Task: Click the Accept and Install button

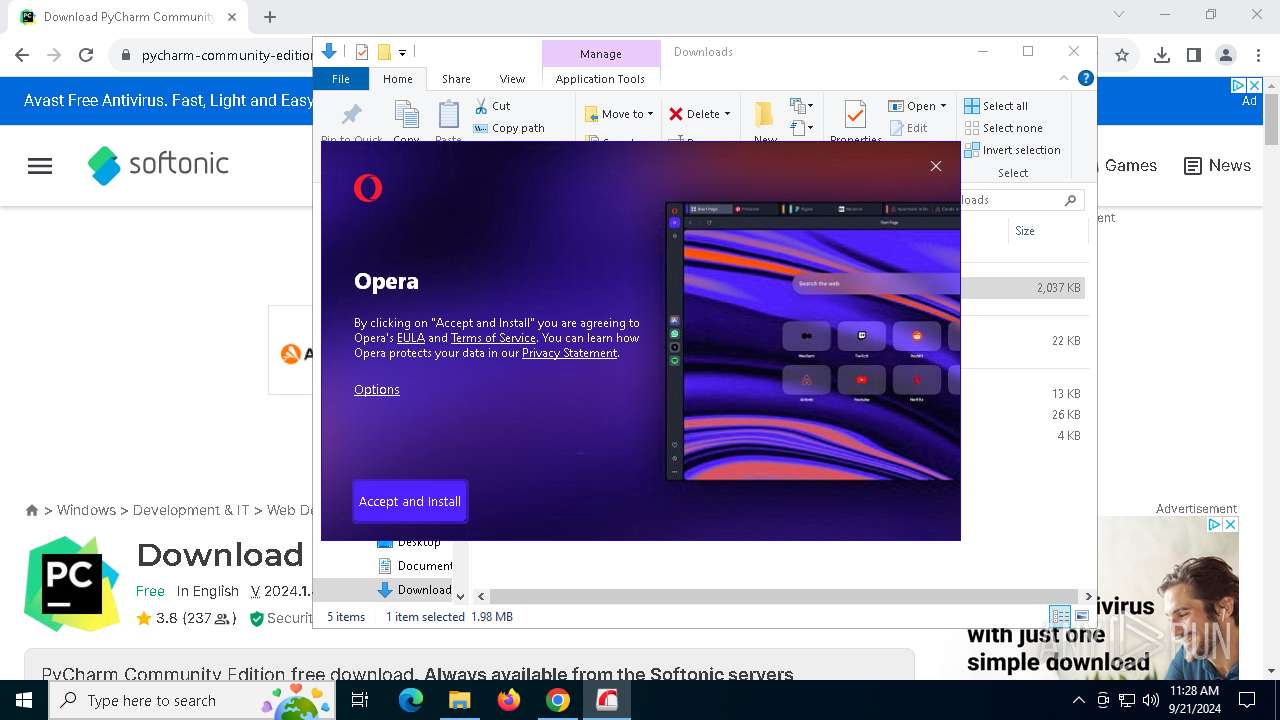Action: coord(410,502)
